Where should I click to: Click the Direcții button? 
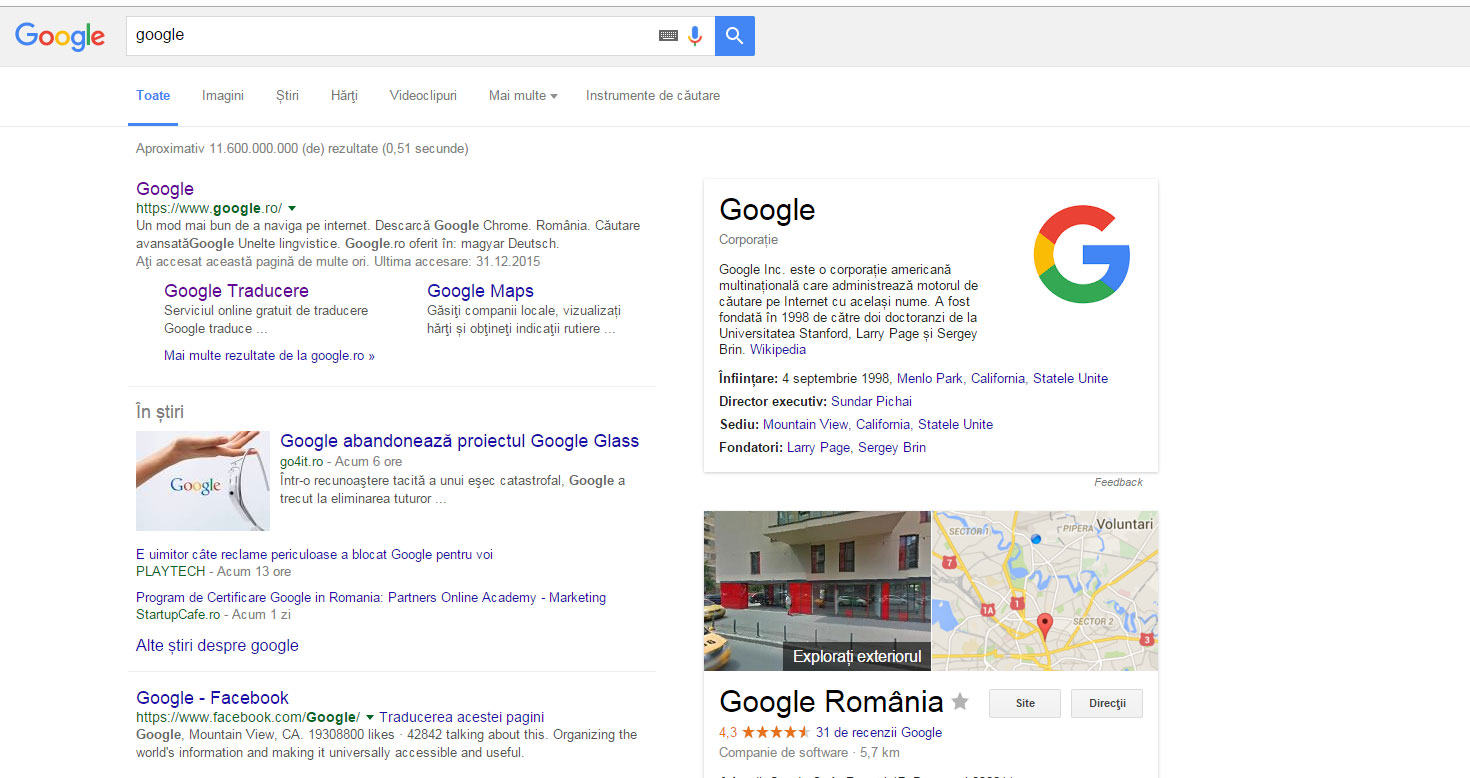[x=1106, y=703]
